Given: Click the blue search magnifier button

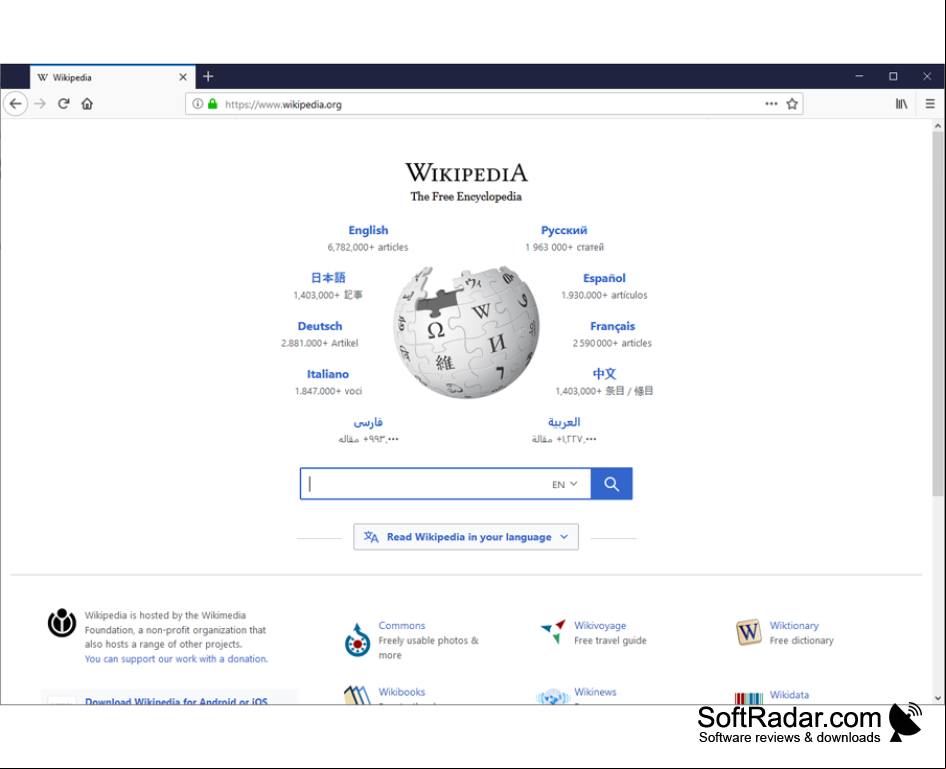Looking at the screenshot, I should tap(611, 484).
